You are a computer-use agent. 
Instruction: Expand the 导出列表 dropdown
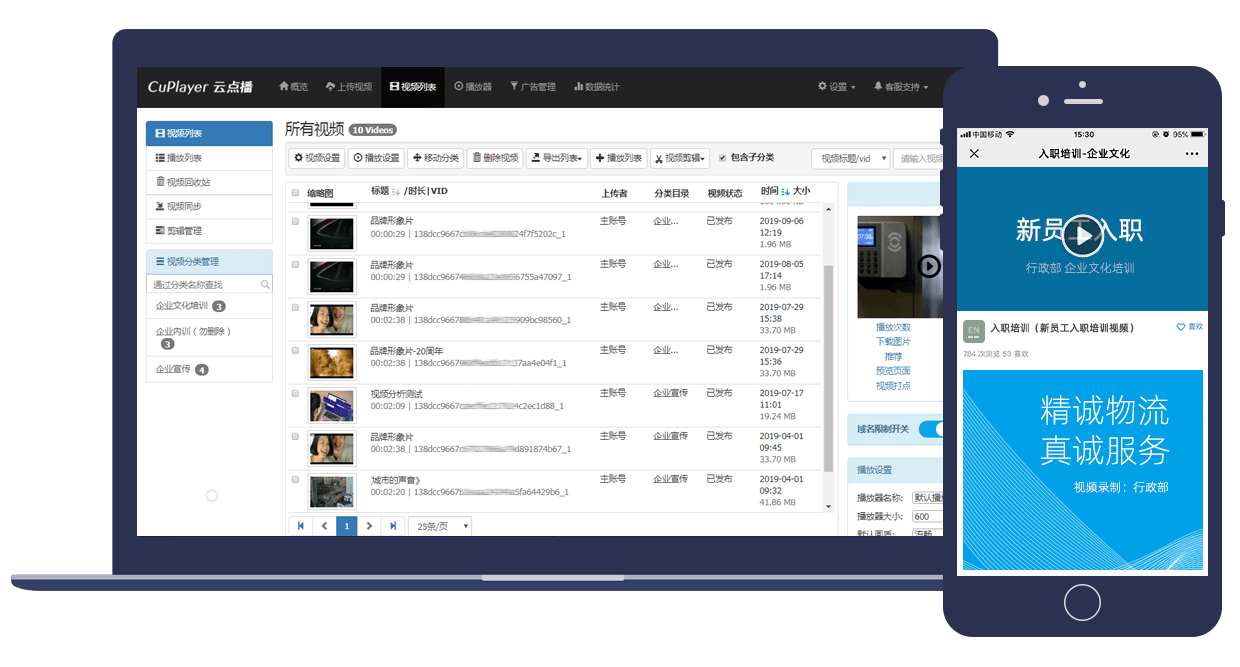[556, 158]
